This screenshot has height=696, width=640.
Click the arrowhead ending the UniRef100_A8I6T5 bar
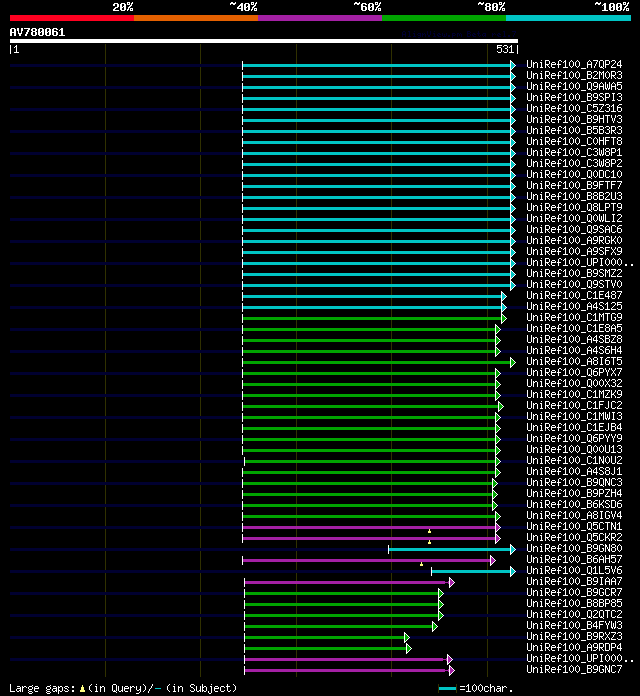tap(513, 363)
